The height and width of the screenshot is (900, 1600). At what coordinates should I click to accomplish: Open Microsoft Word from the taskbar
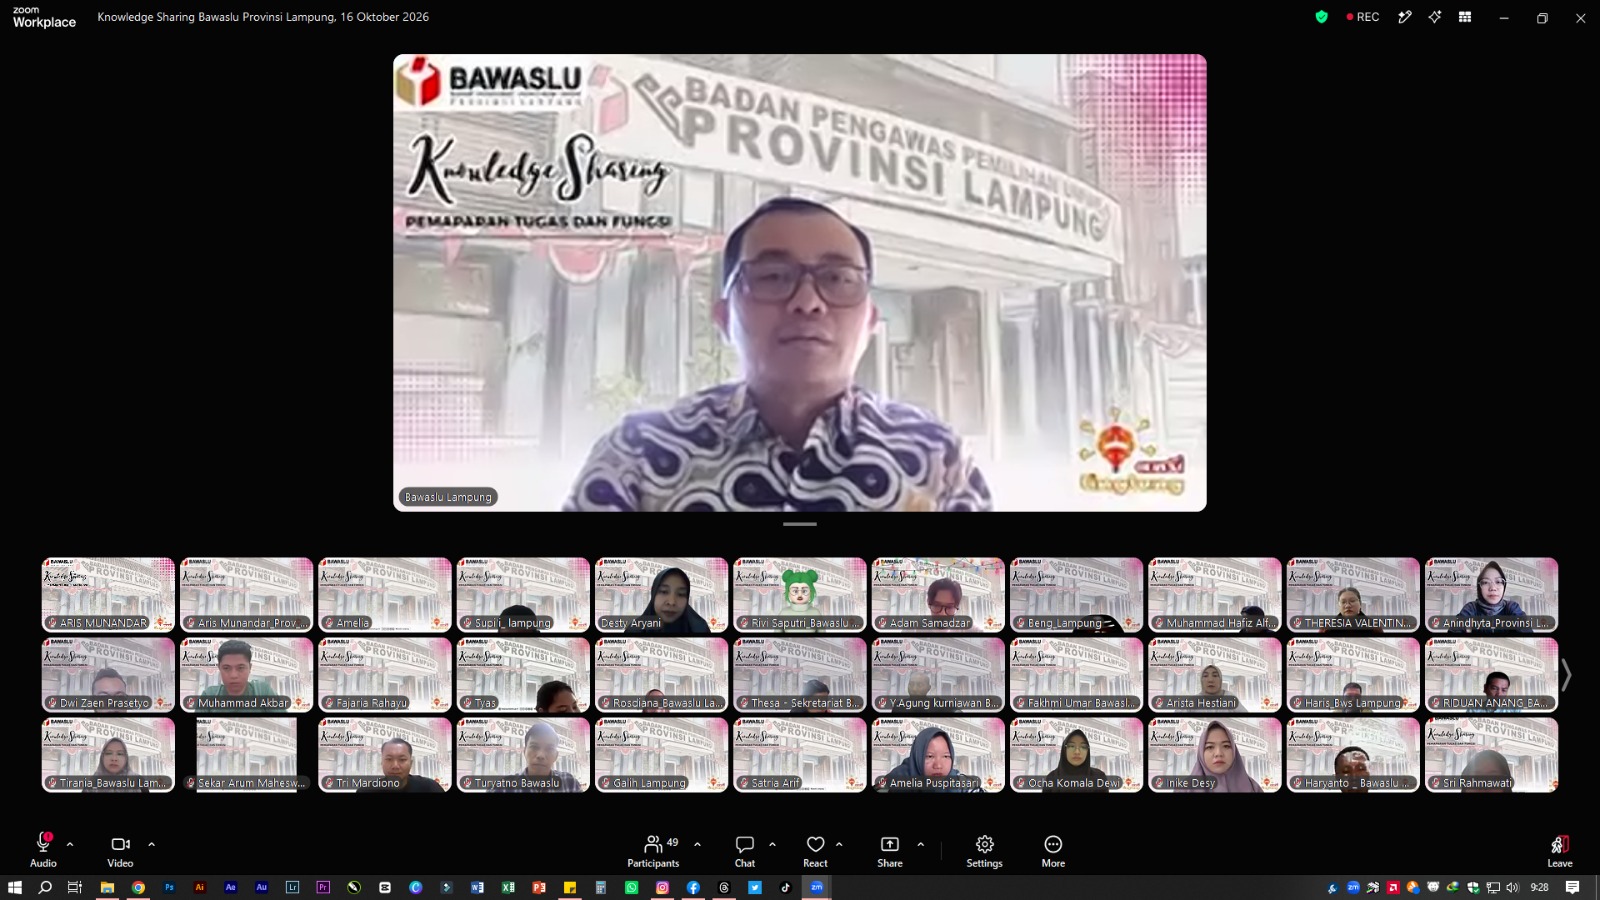(x=477, y=887)
